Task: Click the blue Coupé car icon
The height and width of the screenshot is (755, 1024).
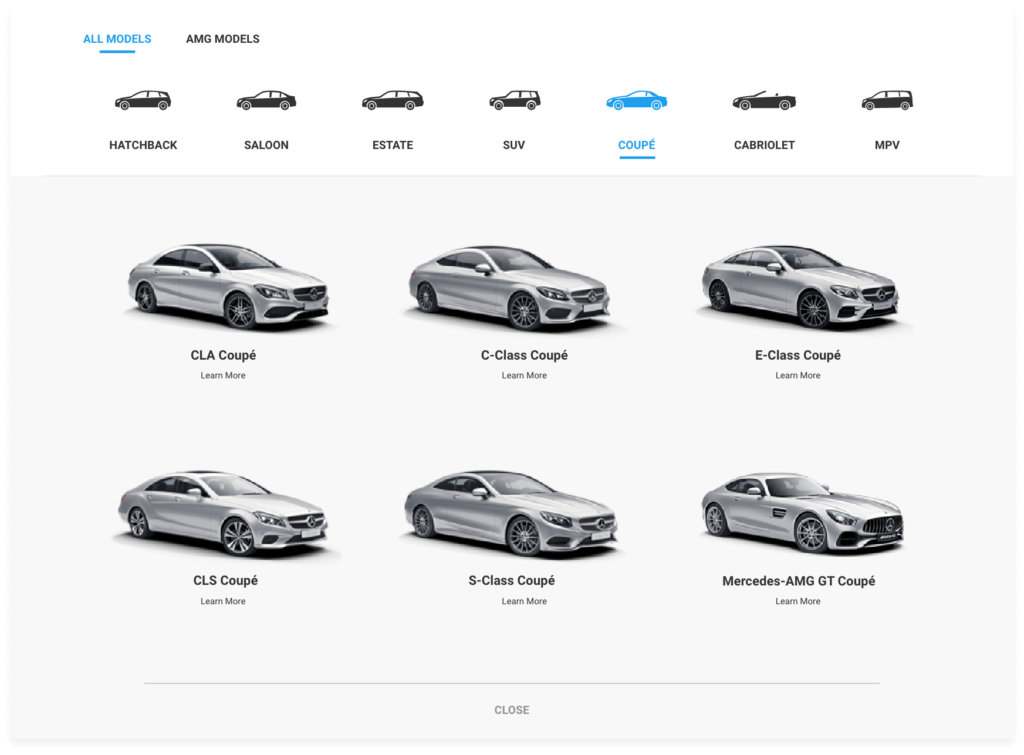Action: [636, 100]
